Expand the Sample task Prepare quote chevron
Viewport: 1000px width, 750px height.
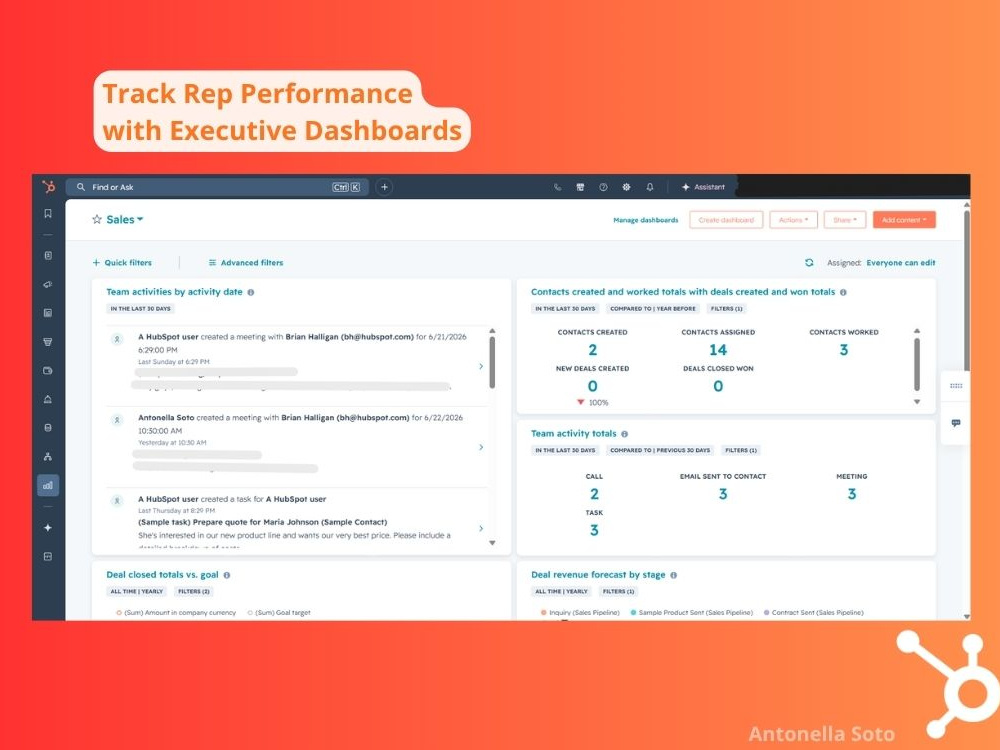pos(481,528)
